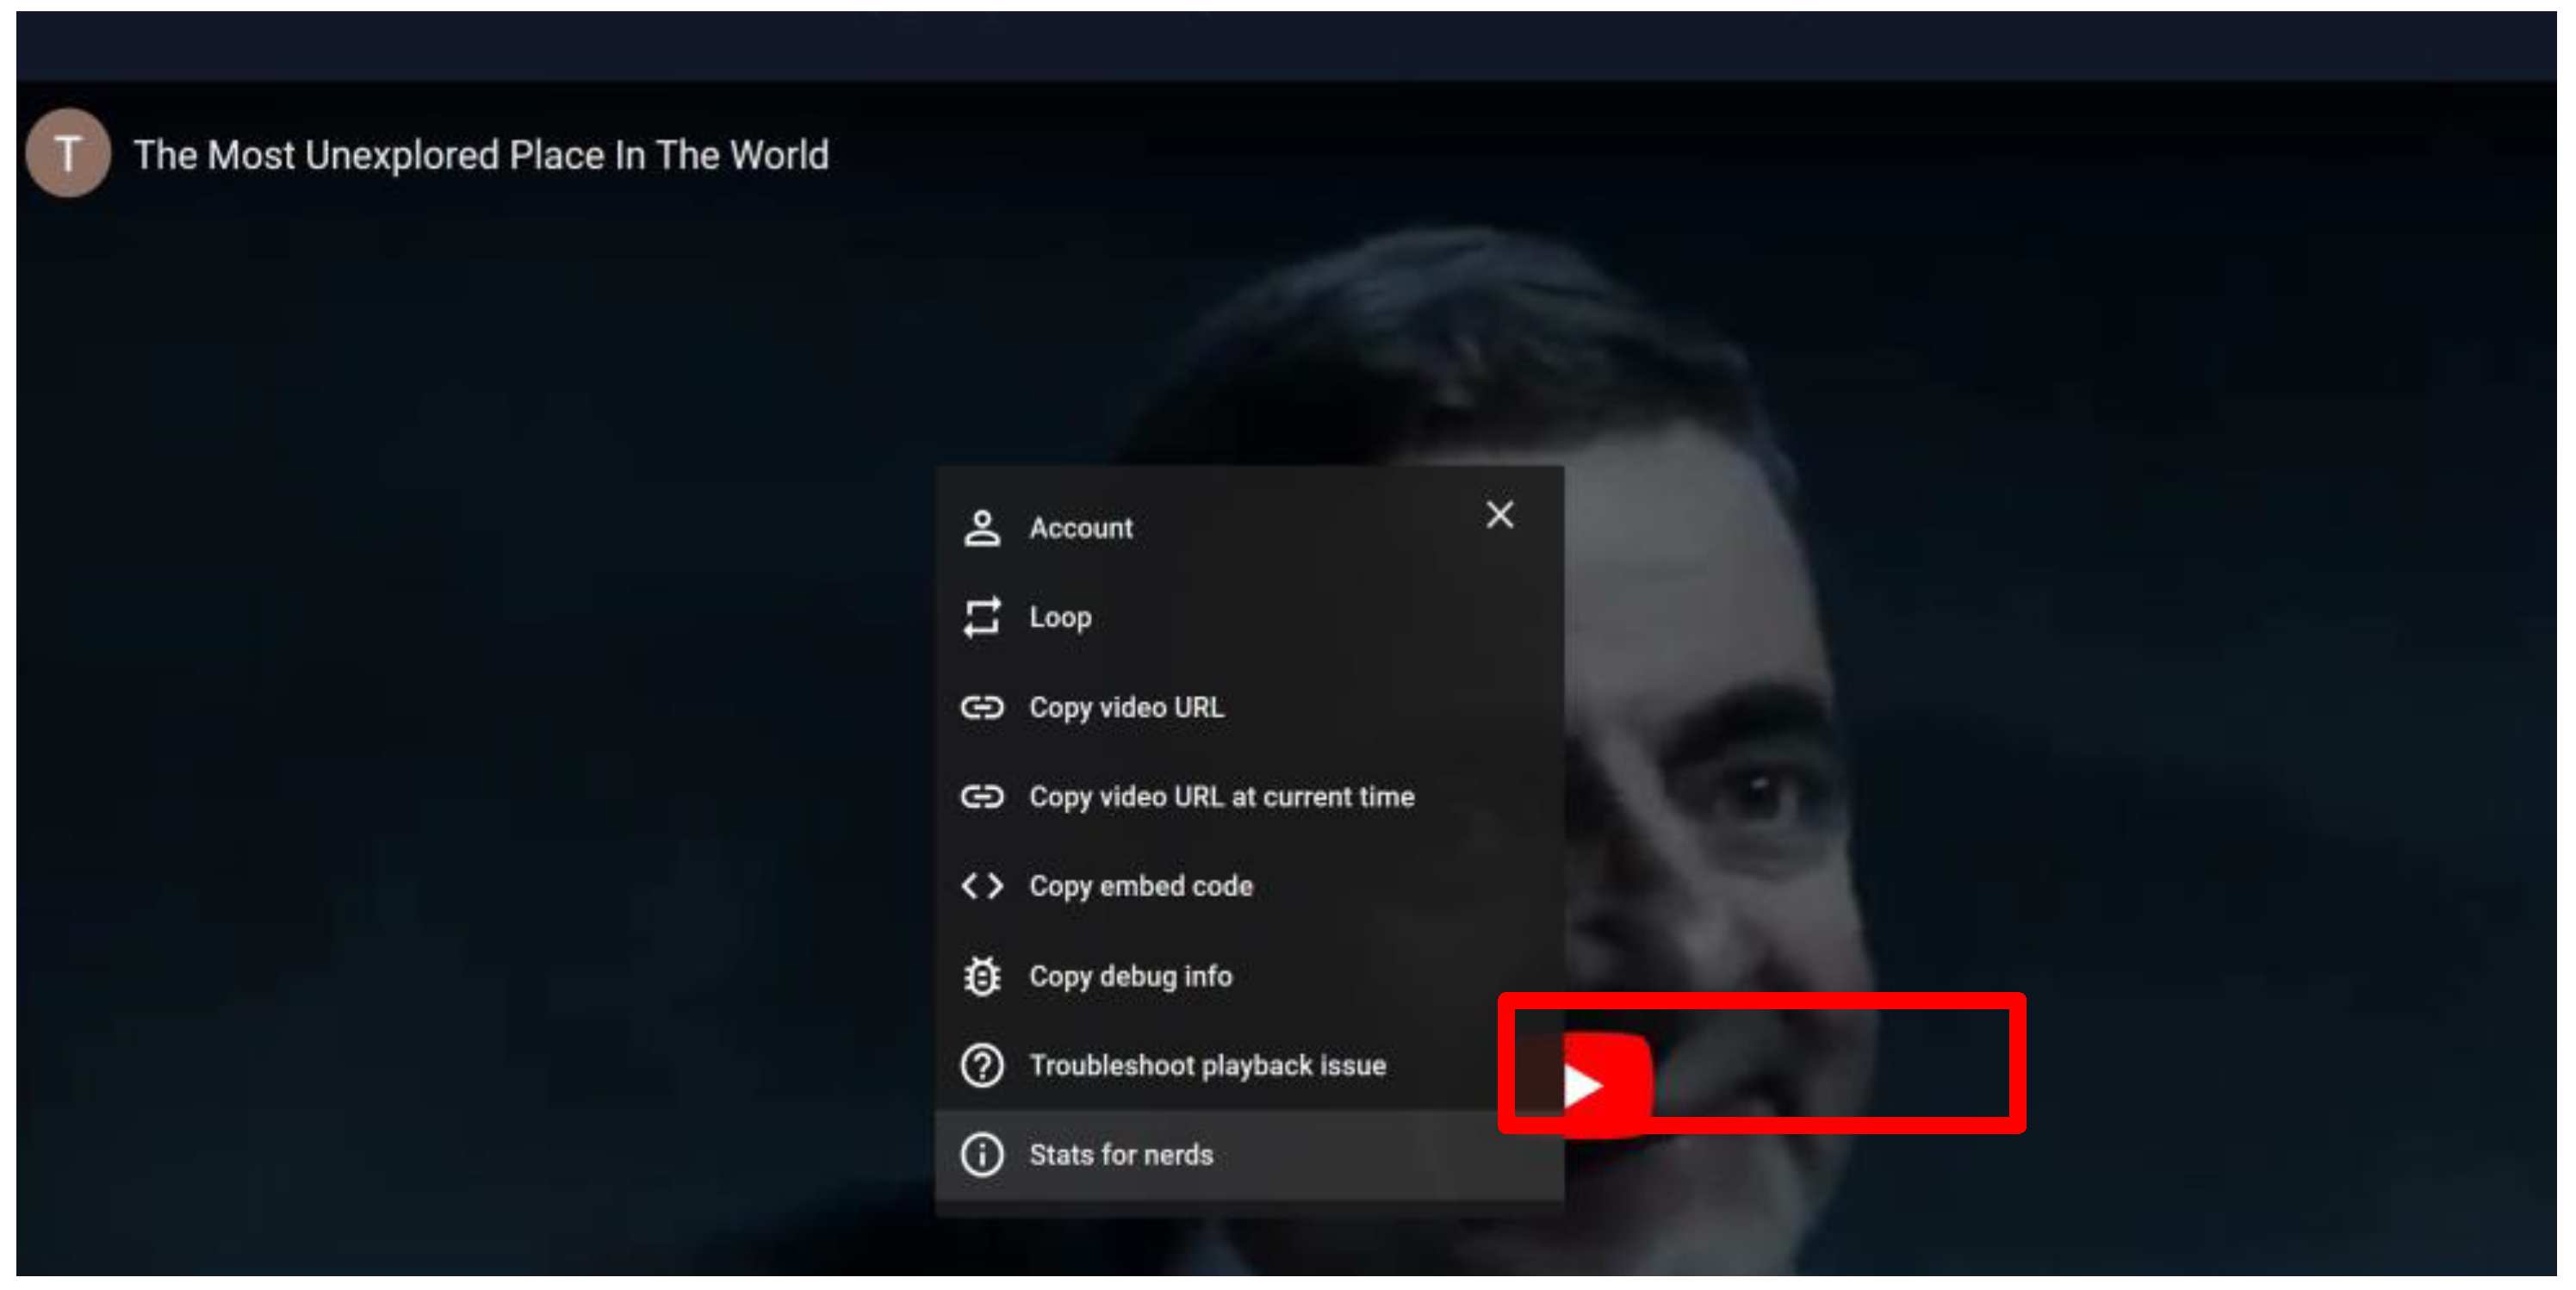2576x1290 pixels.
Task: Show Stats for nerds
Action: point(1120,1155)
